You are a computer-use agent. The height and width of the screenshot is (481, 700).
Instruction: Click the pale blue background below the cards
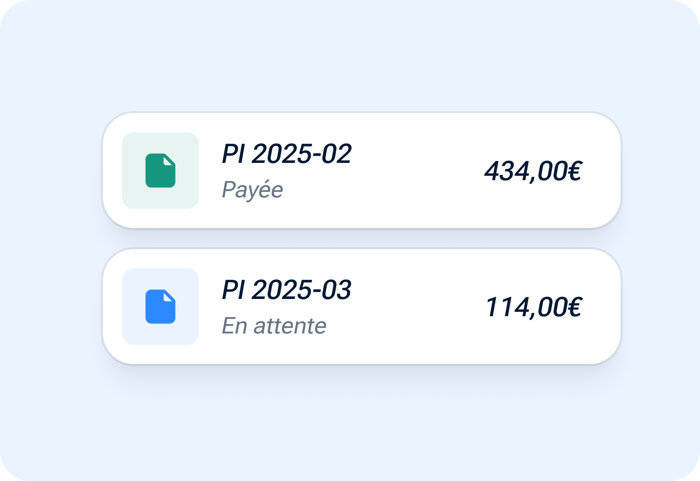pyautogui.click(x=350, y=424)
